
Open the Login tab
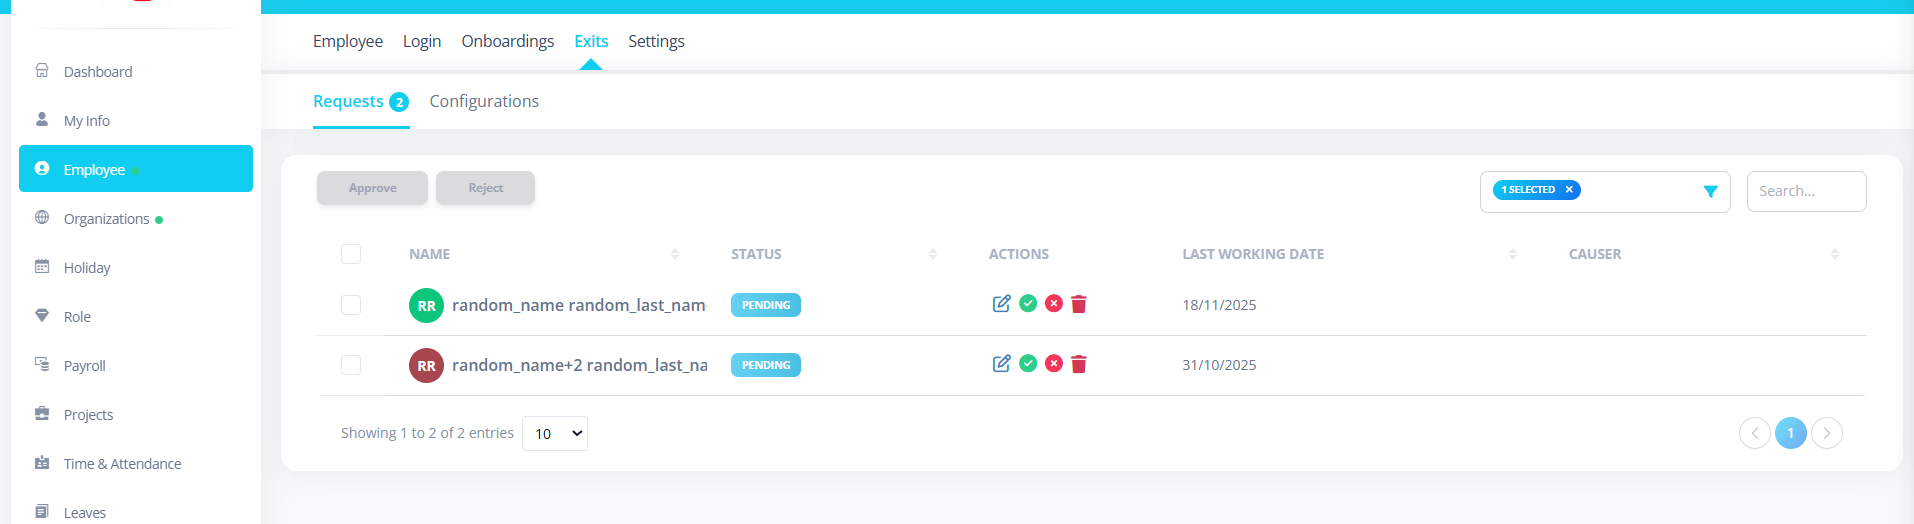point(422,41)
